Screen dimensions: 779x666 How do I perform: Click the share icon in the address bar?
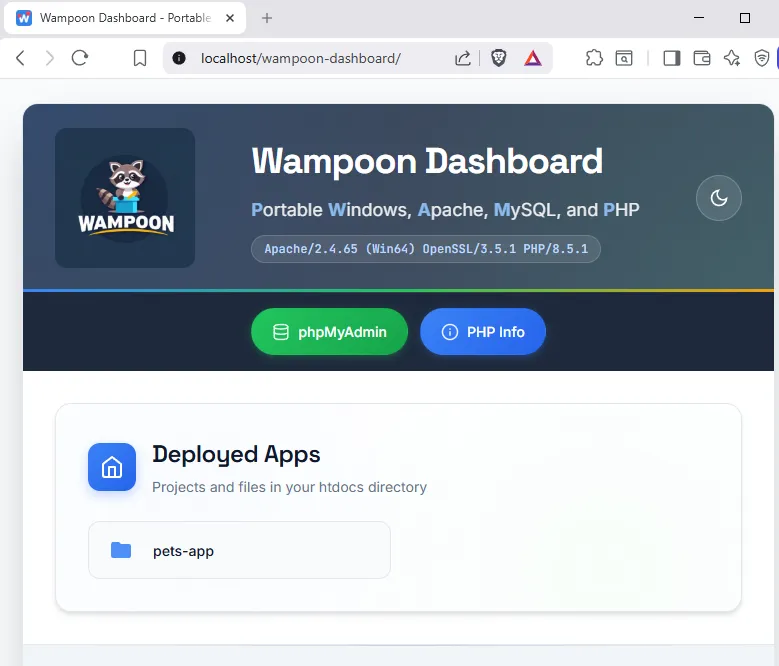point(463,58)
